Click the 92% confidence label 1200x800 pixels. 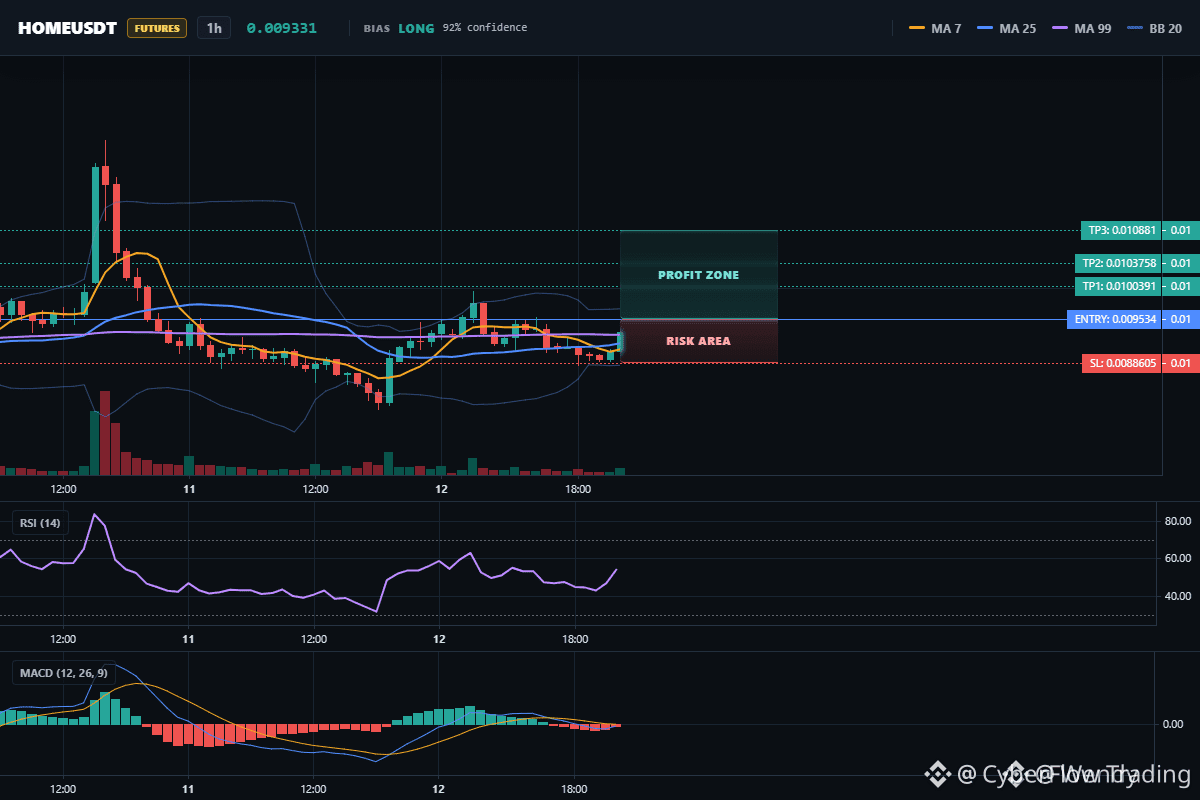pos(485,28)
